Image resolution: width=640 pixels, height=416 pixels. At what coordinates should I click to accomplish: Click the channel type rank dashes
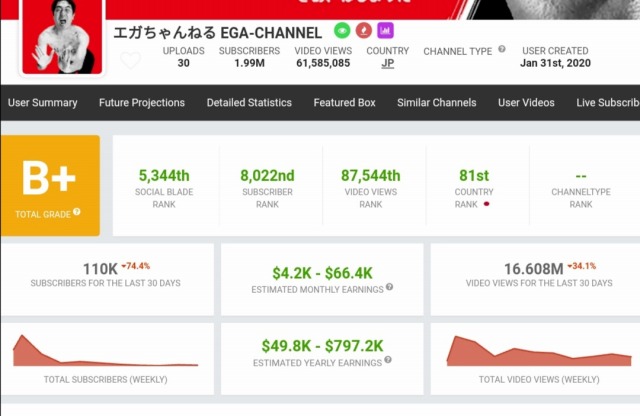tap(581, 176)
